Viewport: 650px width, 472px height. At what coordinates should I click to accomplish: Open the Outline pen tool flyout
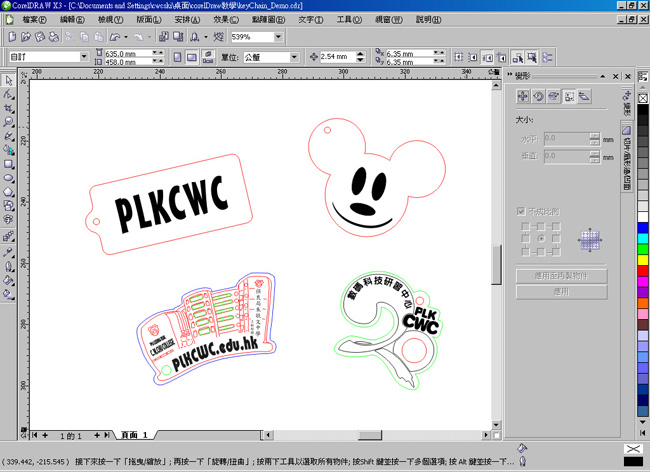[8, 266]
